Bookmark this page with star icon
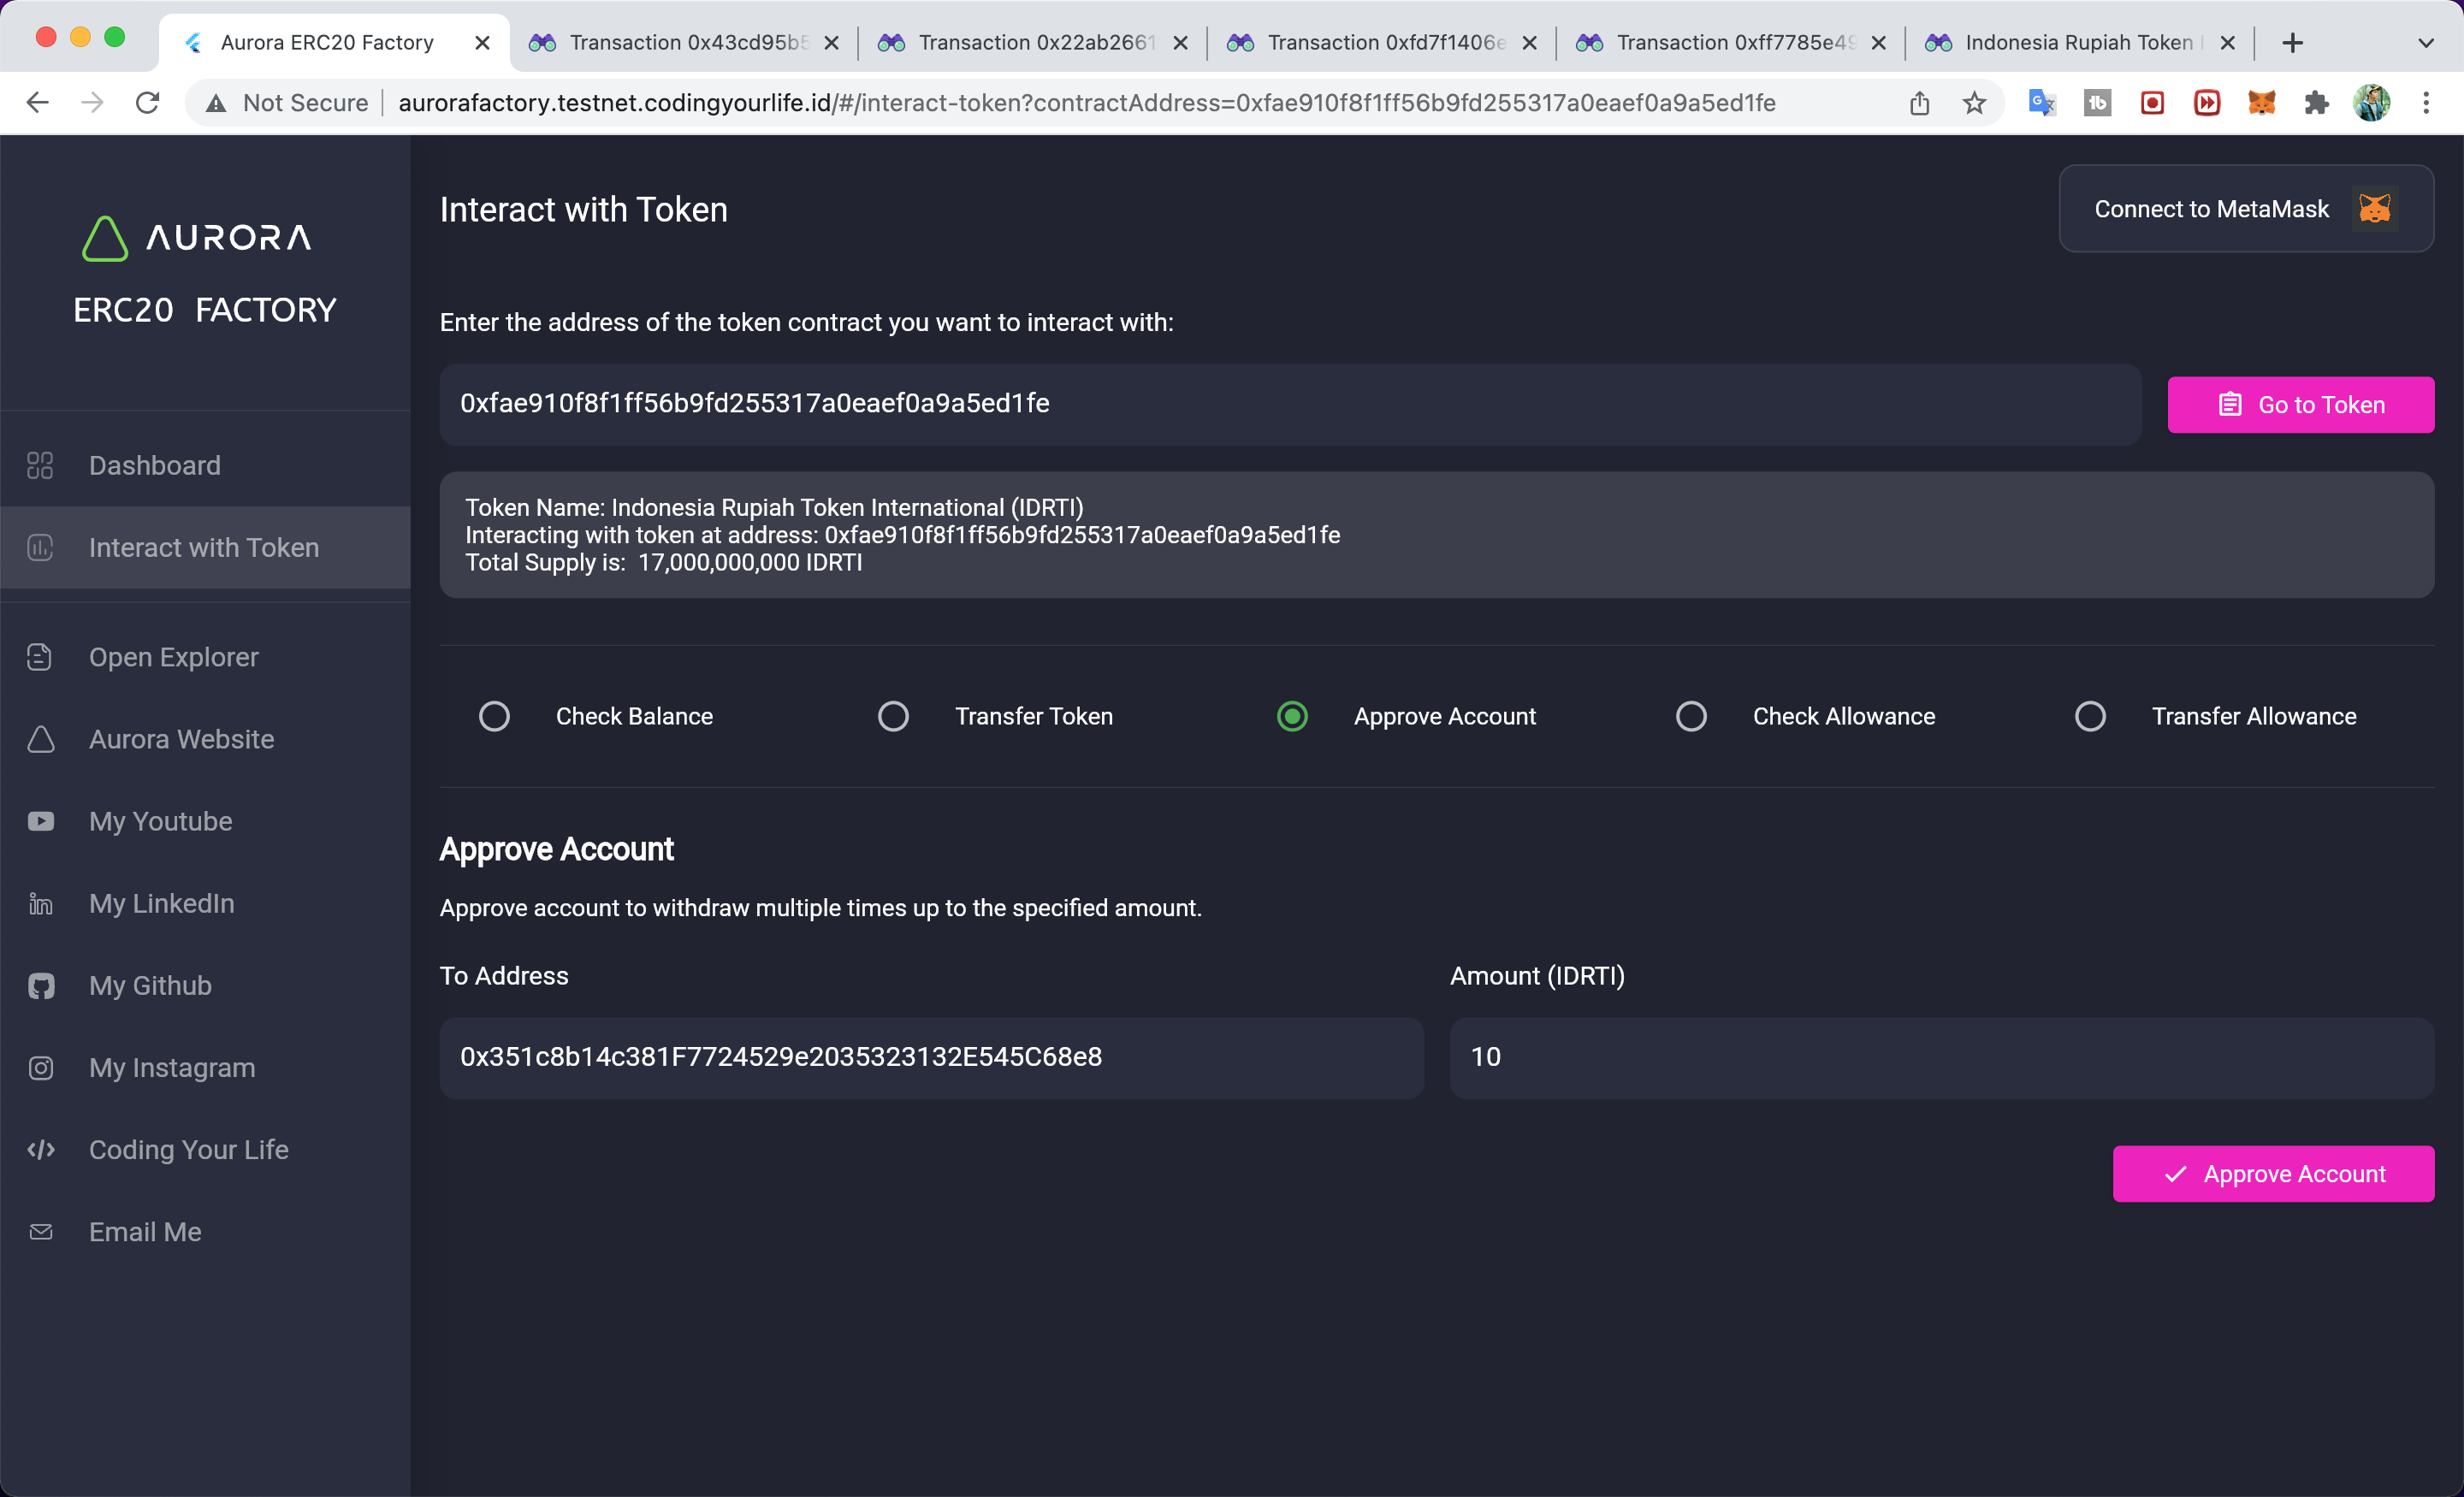 coord(1973,103)
